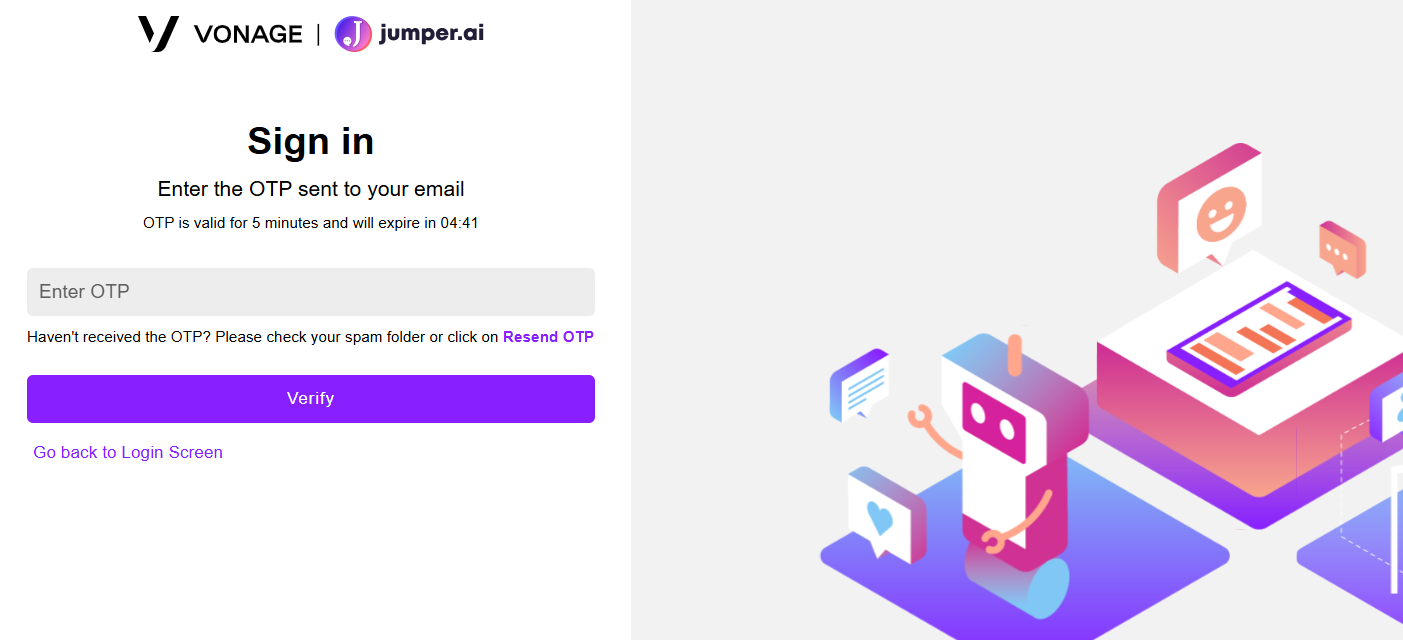Click the smiley face chat bubble illustration

1209,209
